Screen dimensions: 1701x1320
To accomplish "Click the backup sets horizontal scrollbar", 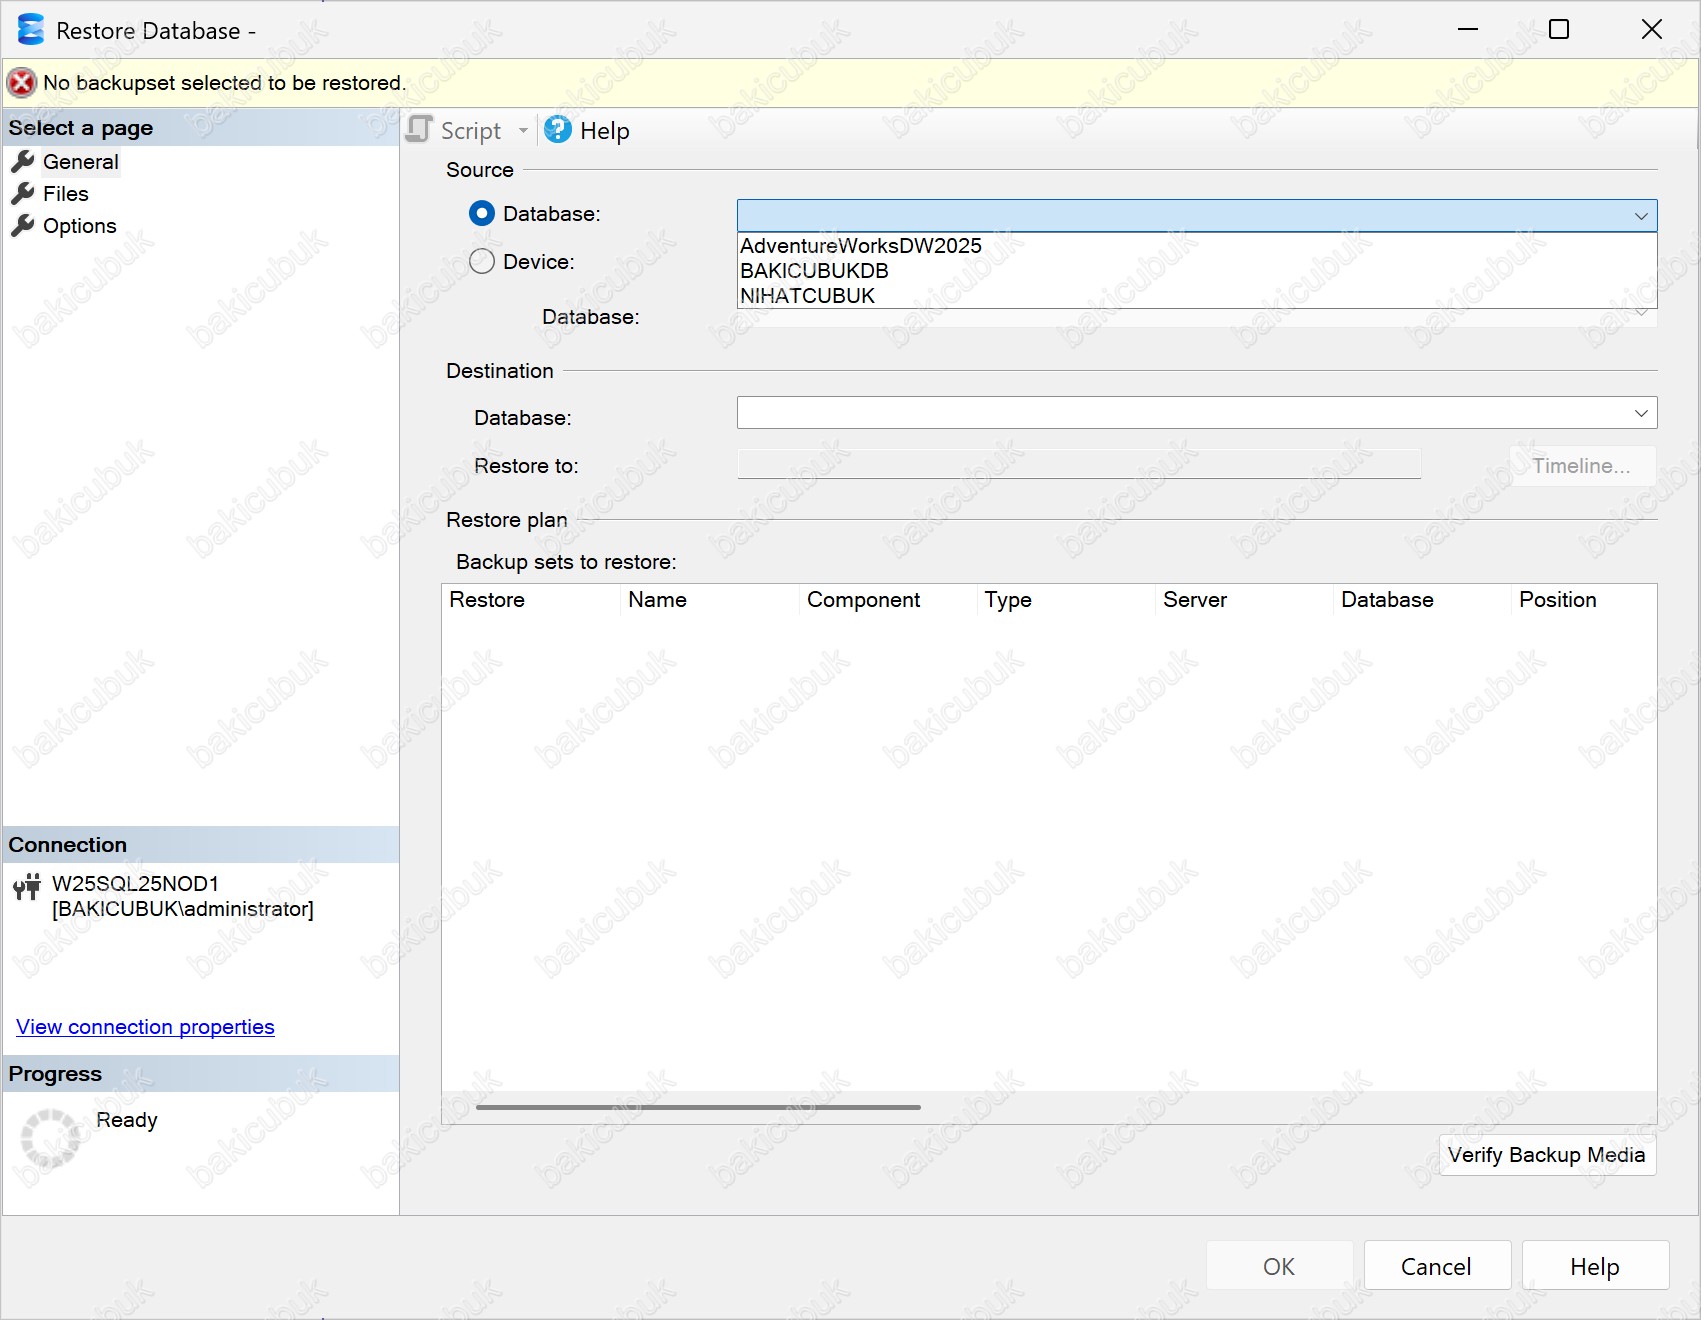I will pos(698,1107).
